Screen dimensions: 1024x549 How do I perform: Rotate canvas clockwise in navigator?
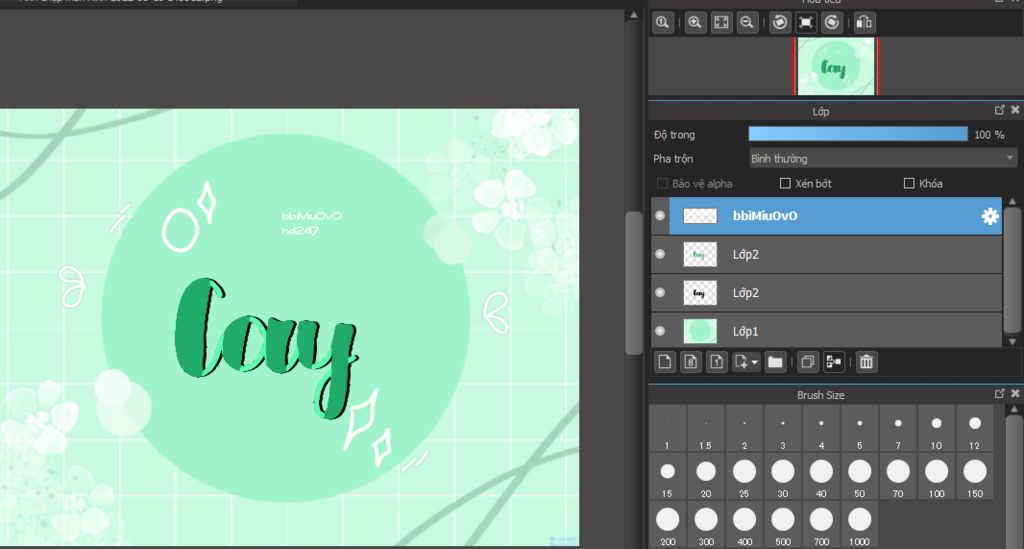coord(831,23)
